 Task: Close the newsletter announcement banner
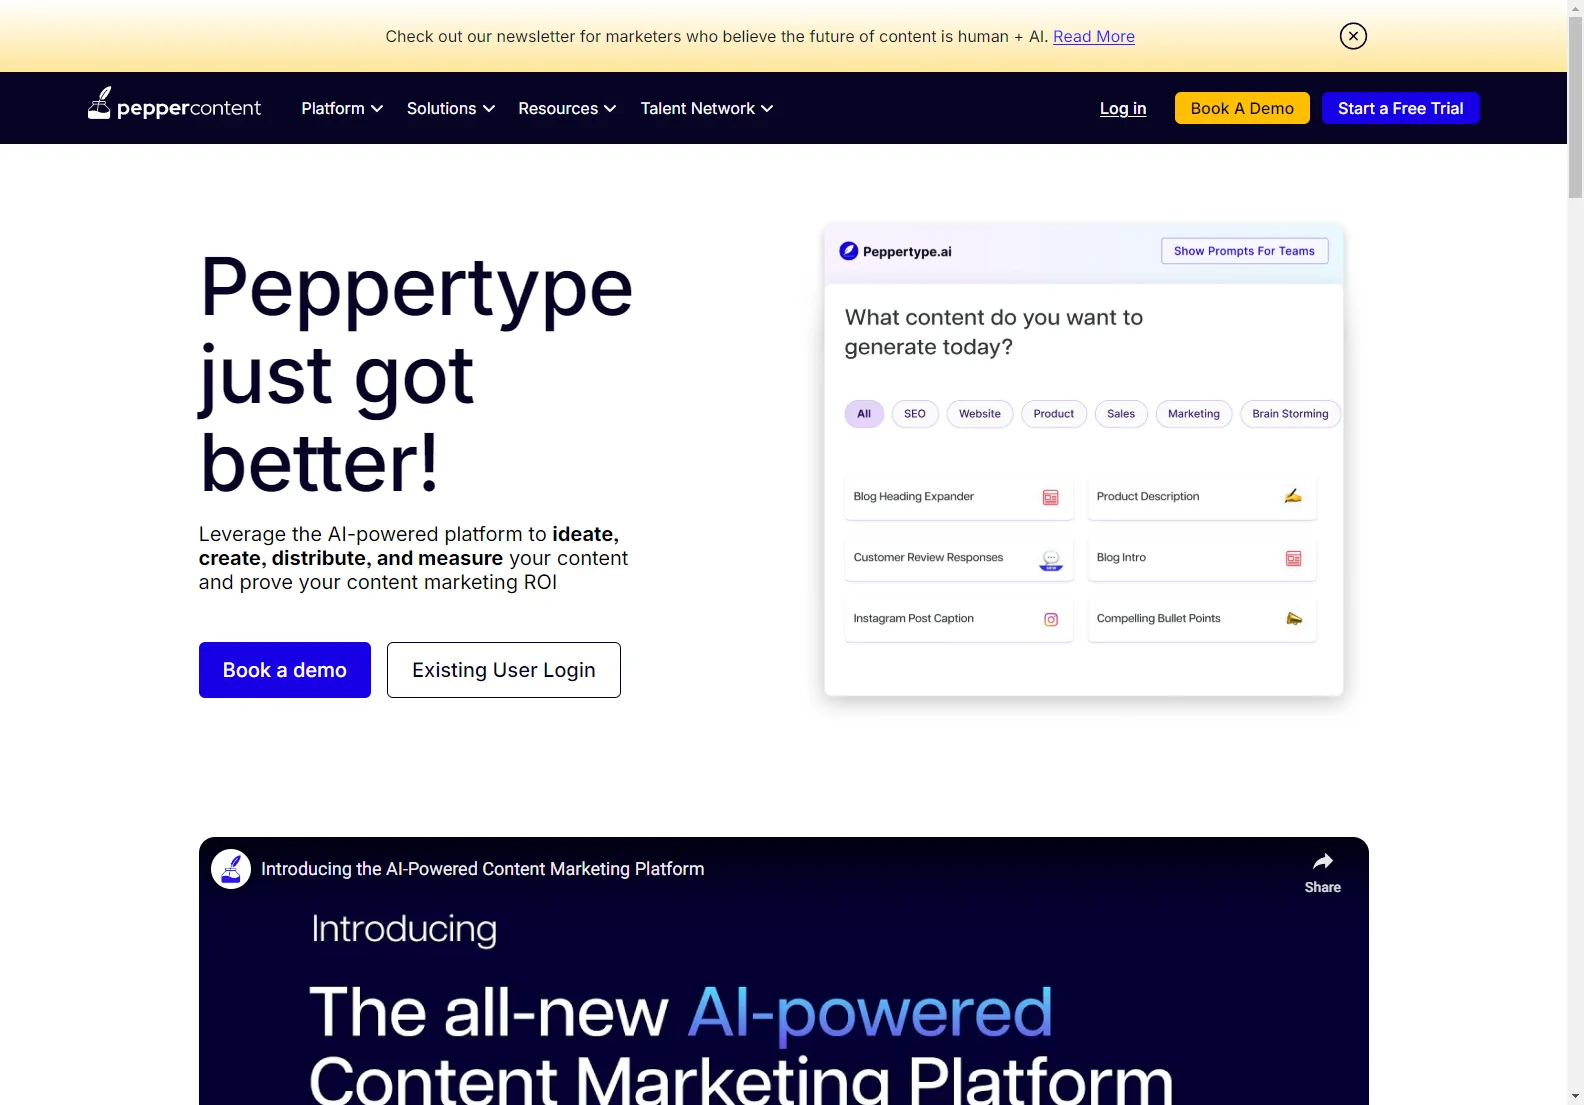[1353, 36]
